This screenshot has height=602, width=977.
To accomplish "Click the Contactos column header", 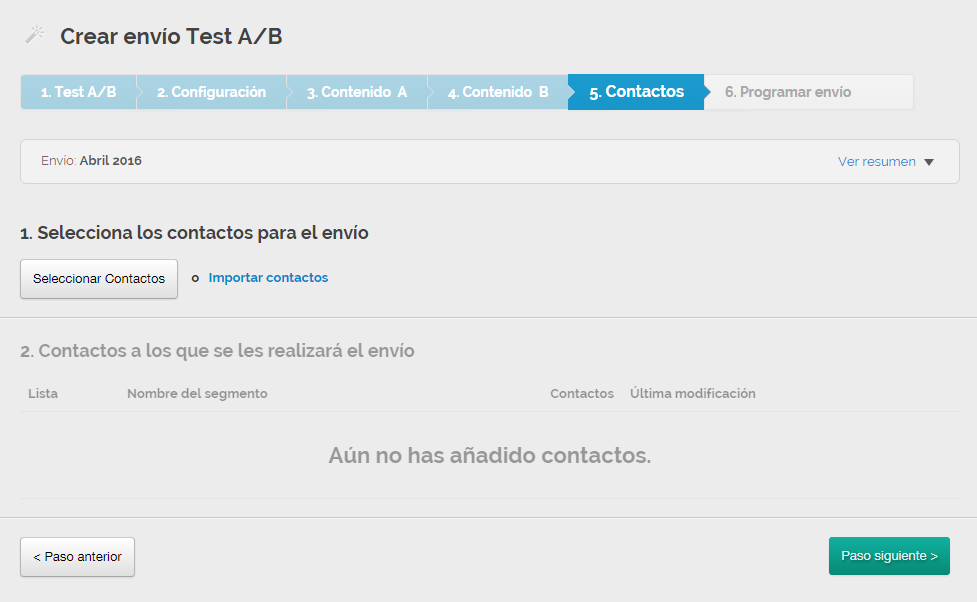I will click(581, 394).
